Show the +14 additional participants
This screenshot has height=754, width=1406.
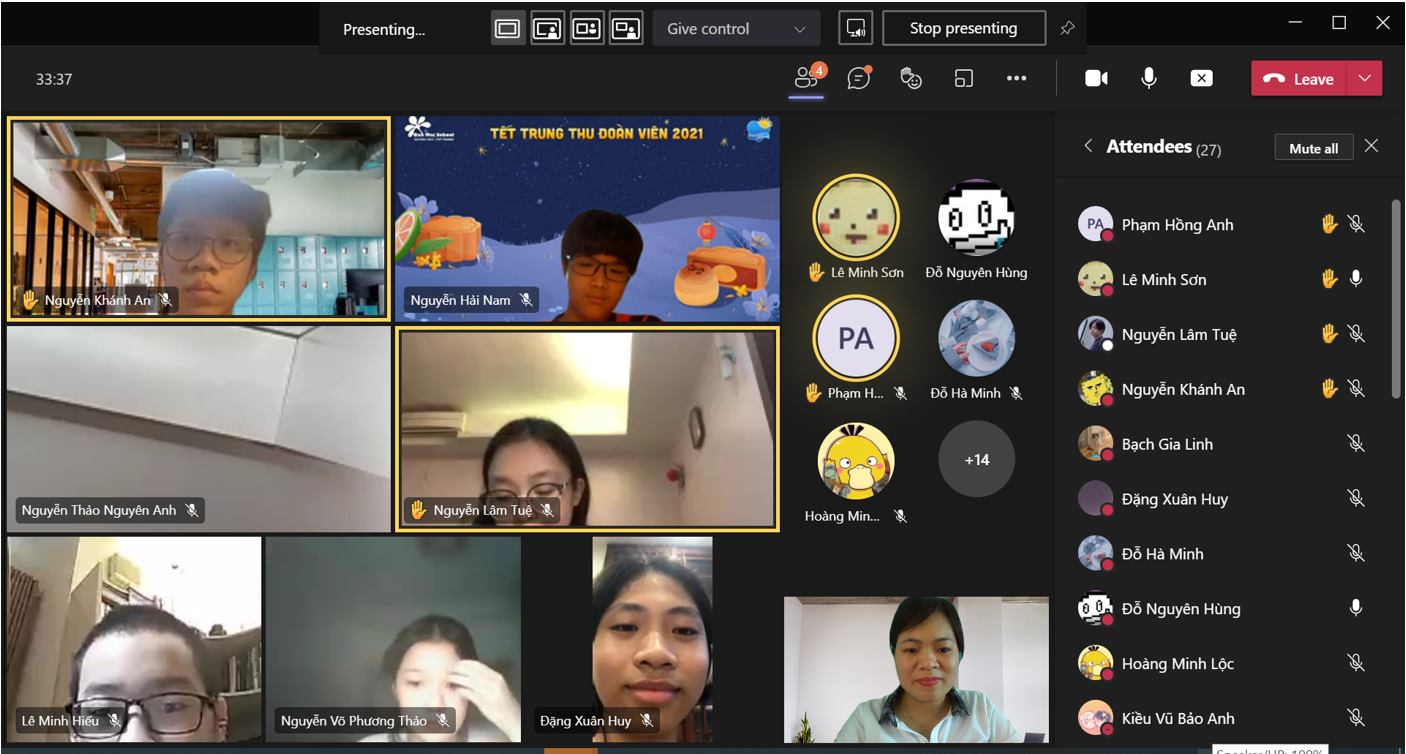(x=976, y=460)
